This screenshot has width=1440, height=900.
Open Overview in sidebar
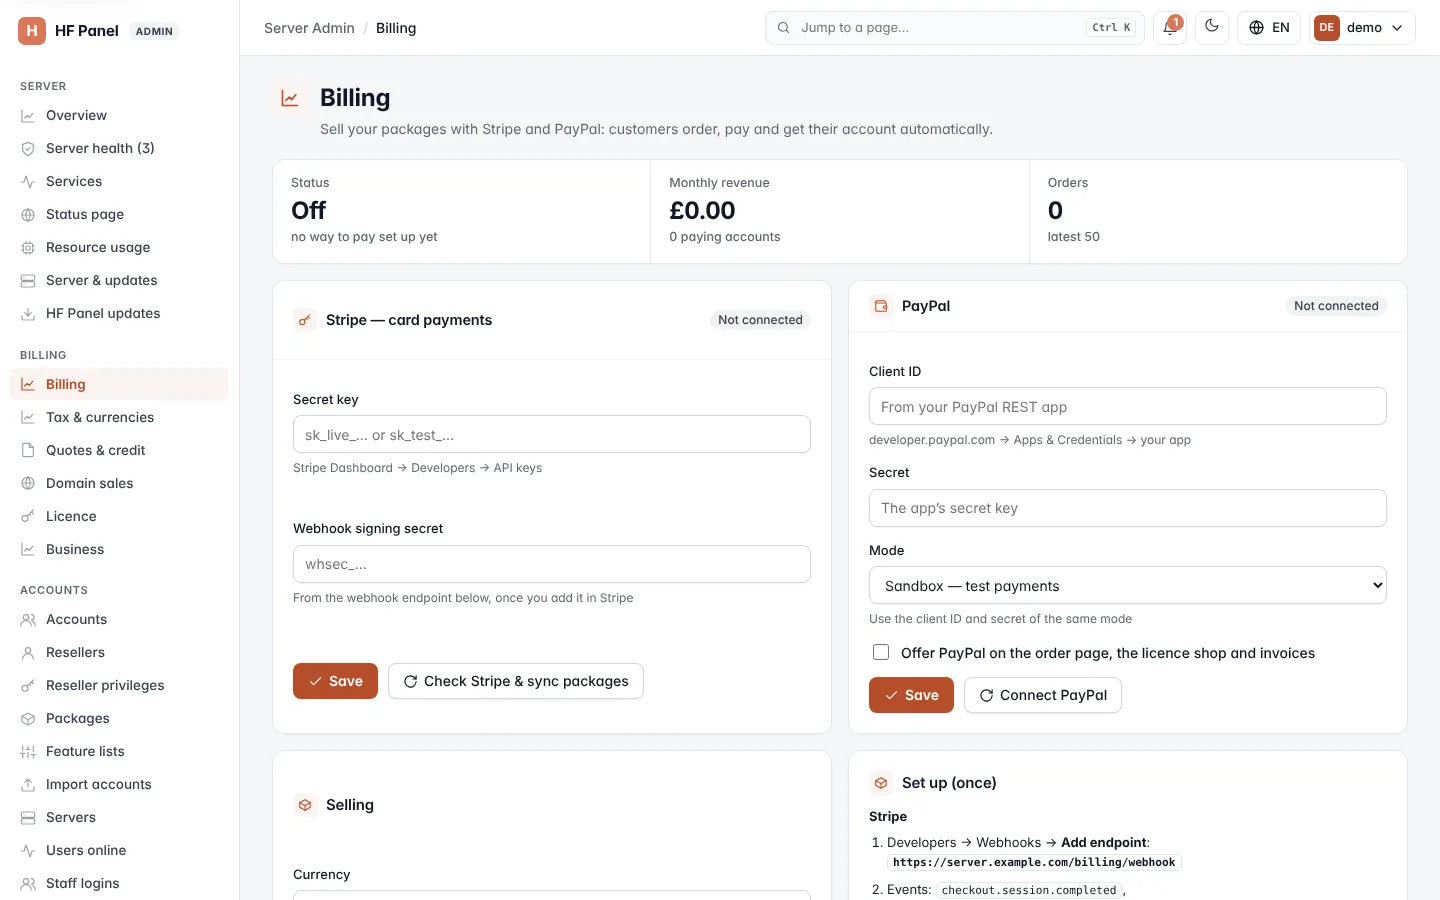(x=119, y=115)
